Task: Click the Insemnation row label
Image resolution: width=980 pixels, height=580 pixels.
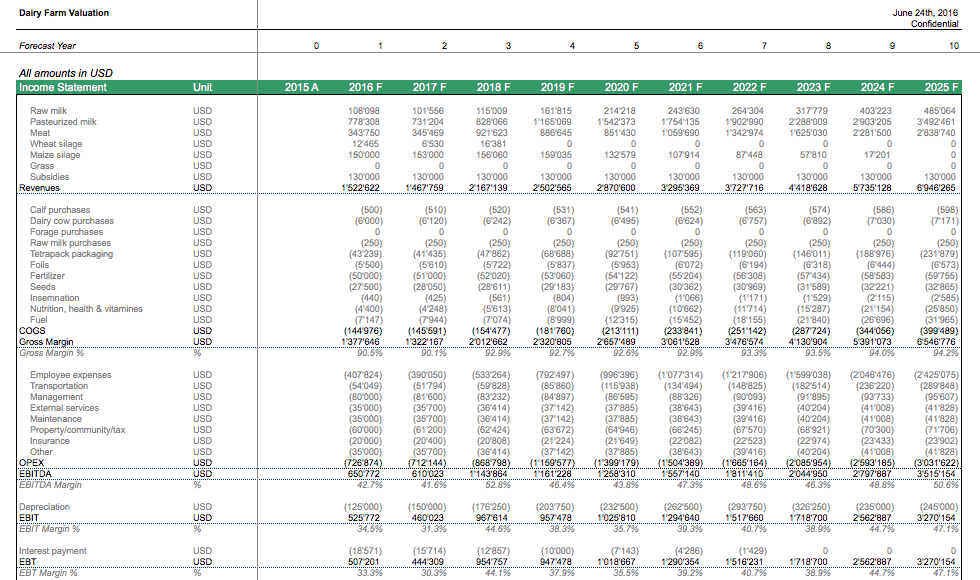Action: tap(54, 298)
